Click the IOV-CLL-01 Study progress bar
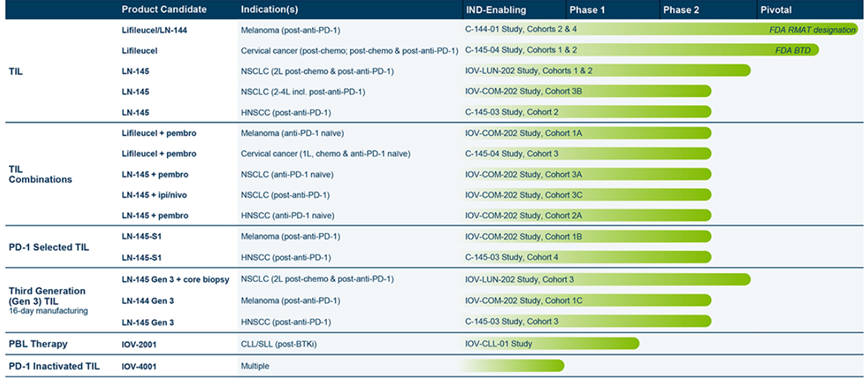This screenshot has height=378, width=865. tap(551, 344)
